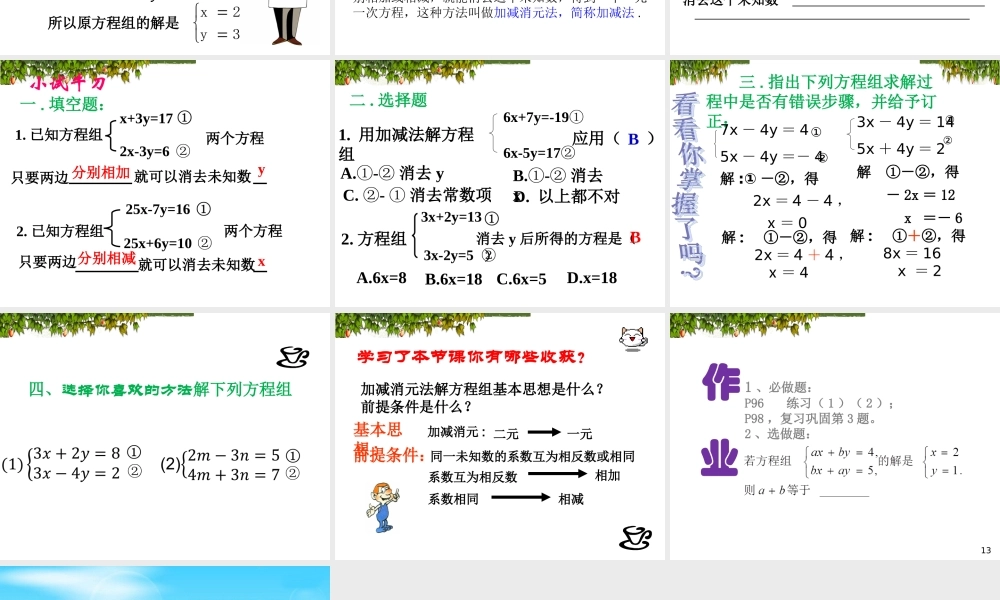Click the purple 业 character
The image size is (1000, 600).
click(719, 458)
